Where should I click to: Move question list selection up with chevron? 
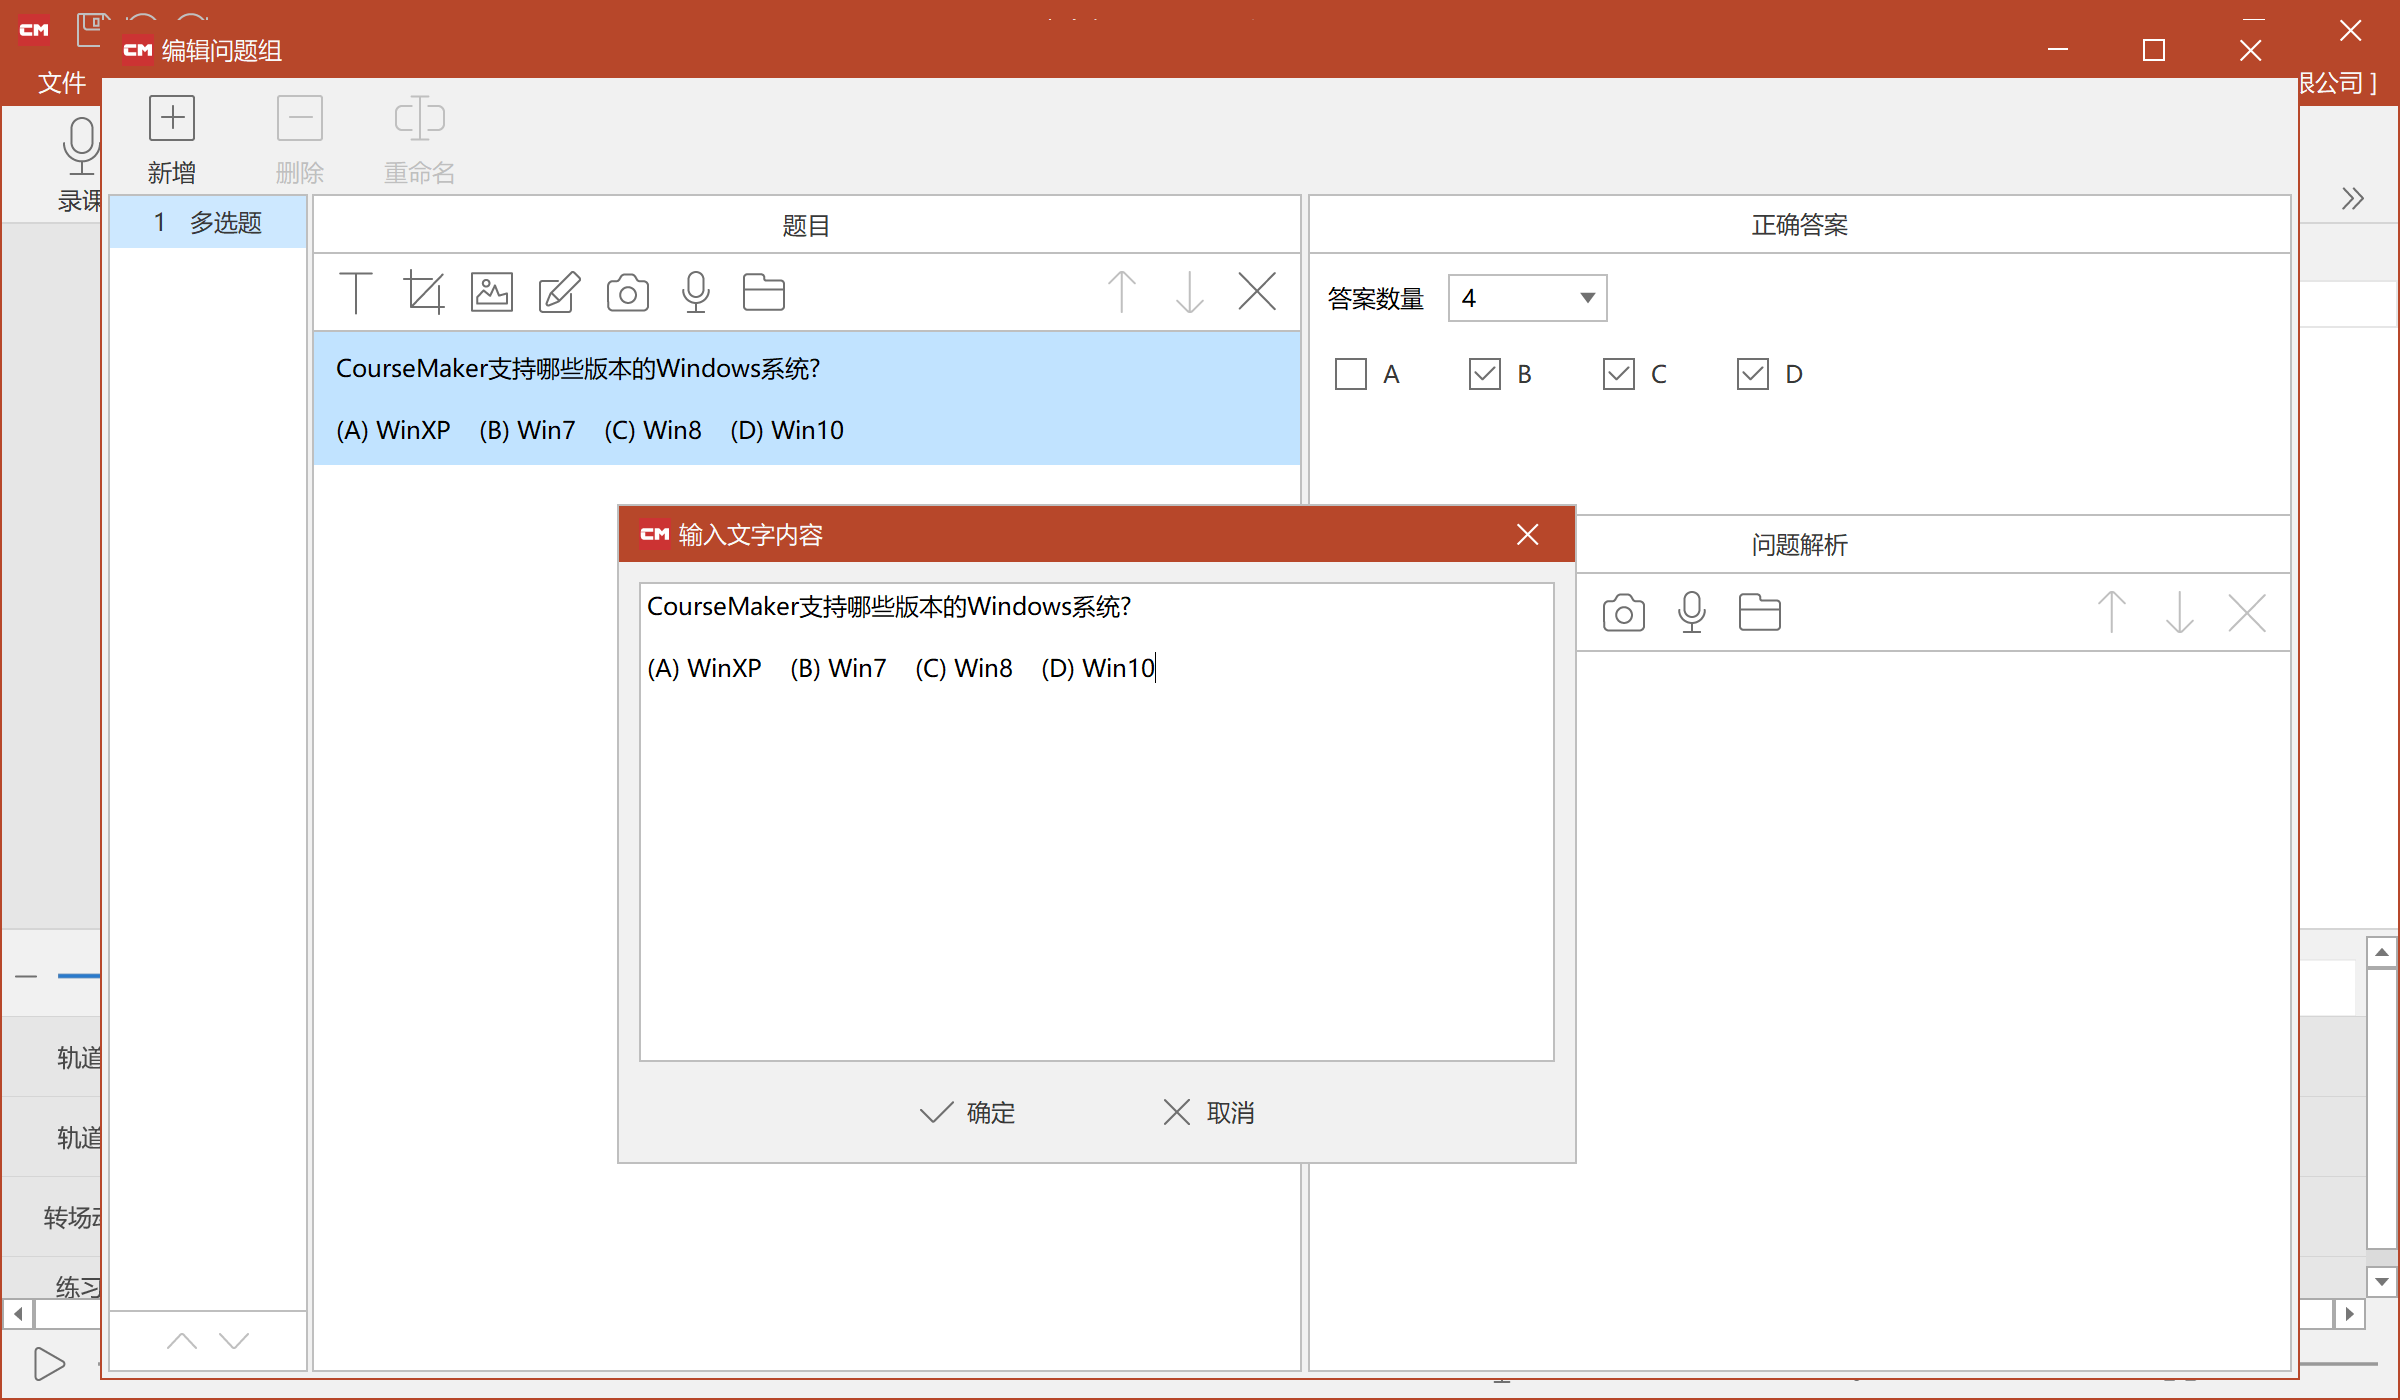click(x=182, y=1341)
